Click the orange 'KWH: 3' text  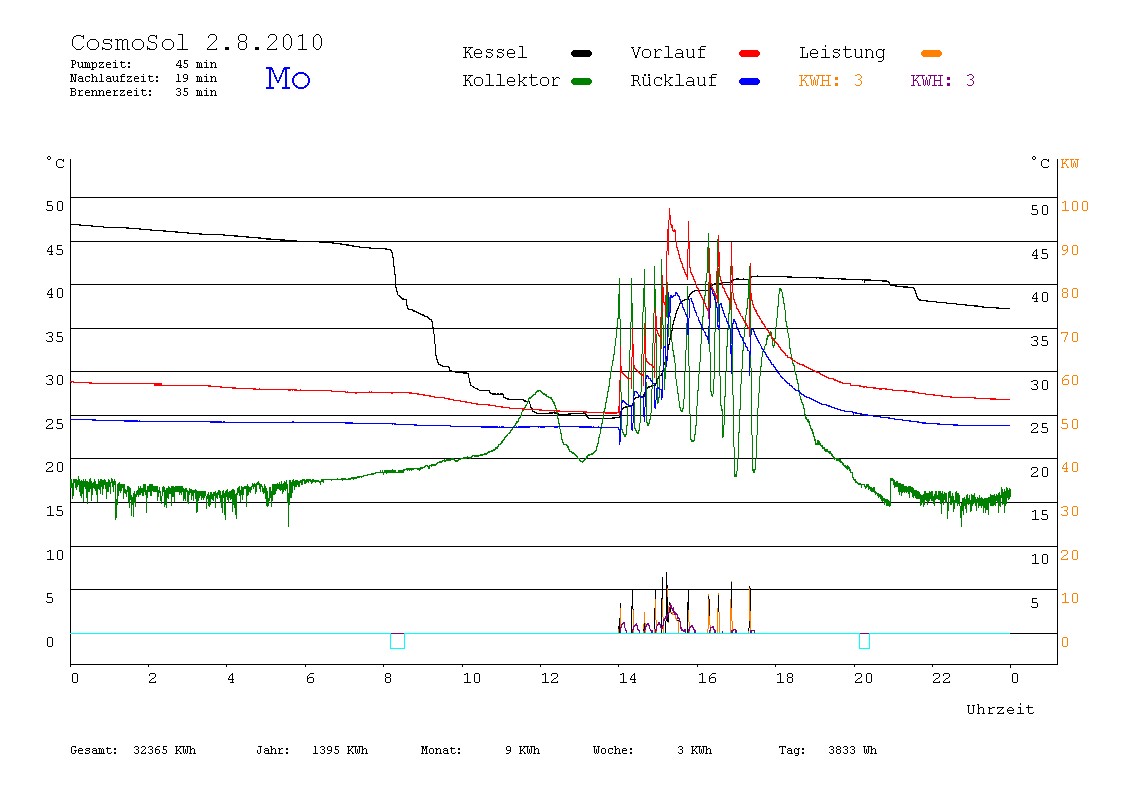[831, 81]
